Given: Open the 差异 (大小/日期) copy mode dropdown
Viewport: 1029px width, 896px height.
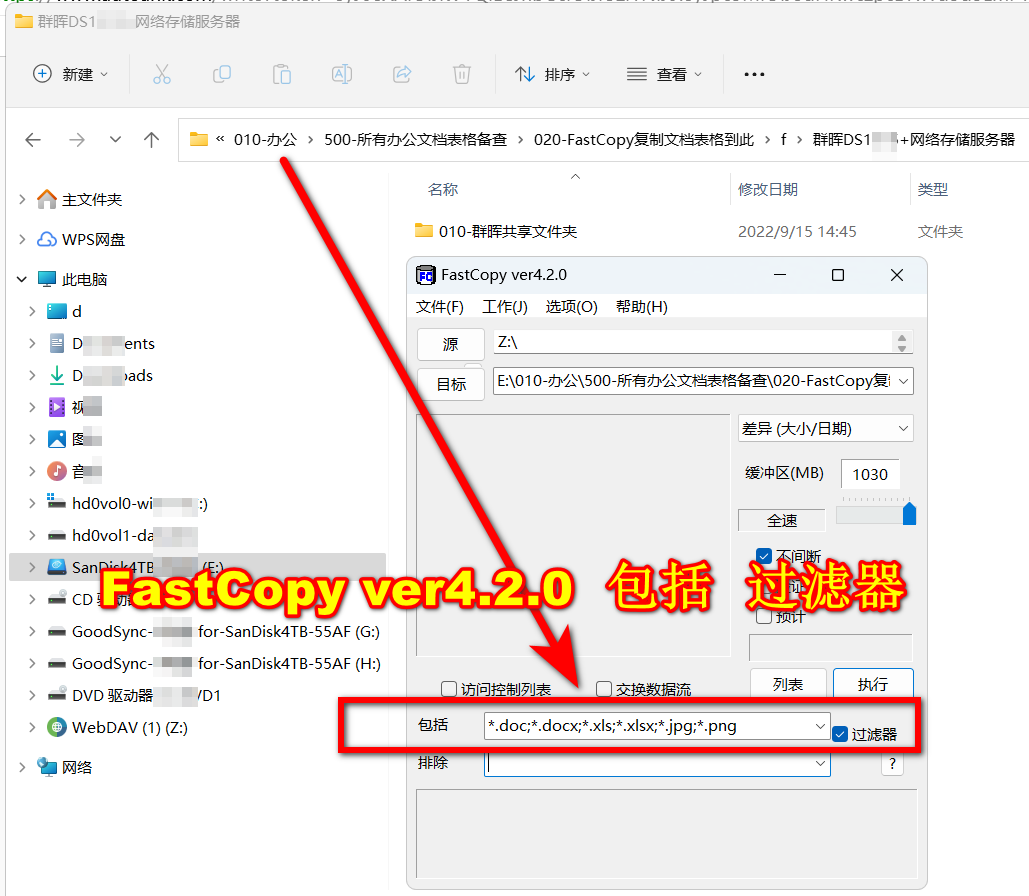Looking at the screenshot, I should (x=826, y=429).
